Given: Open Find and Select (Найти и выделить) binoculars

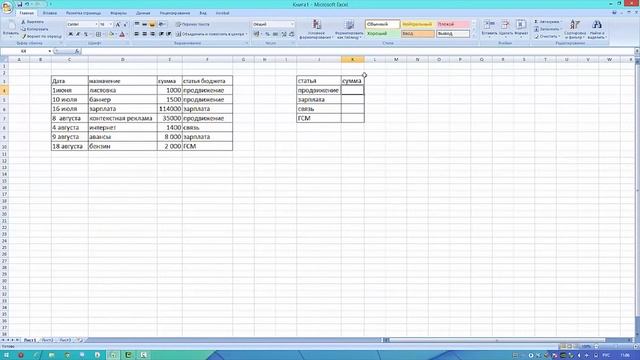Looking at the screenshot, I should pyautogui.click(x=597, y=29).
